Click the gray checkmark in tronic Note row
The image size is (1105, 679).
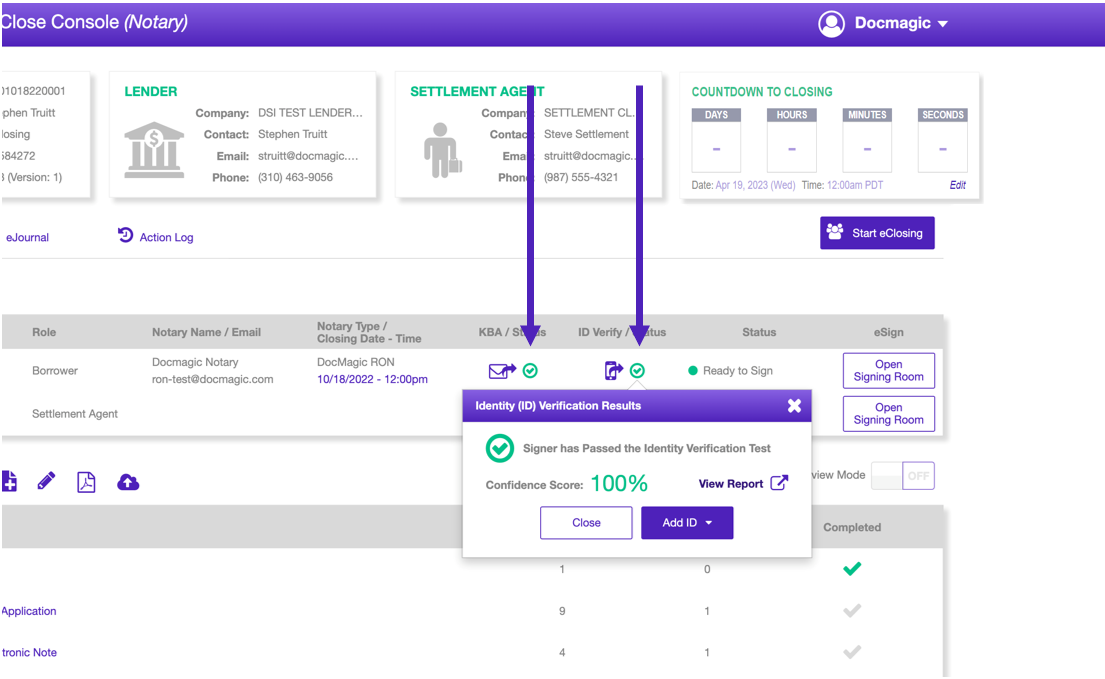pos(852,652)
